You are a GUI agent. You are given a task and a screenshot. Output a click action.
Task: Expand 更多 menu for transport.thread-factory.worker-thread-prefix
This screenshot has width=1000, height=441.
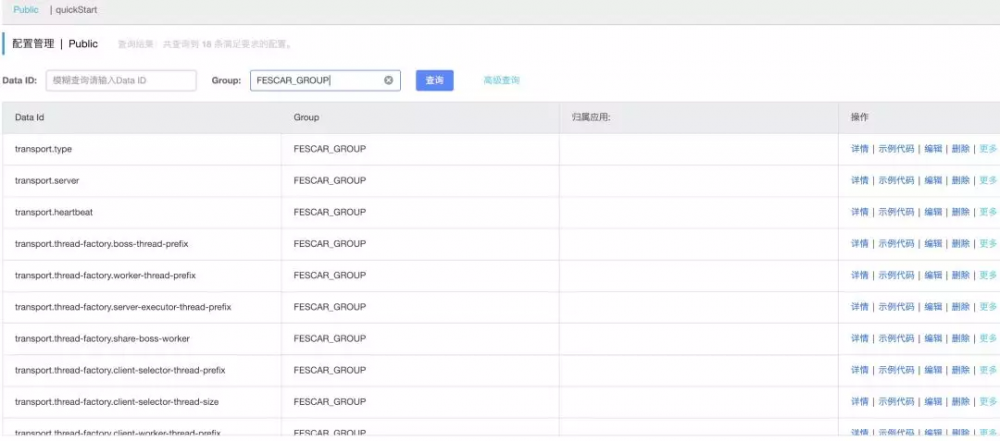988,275
